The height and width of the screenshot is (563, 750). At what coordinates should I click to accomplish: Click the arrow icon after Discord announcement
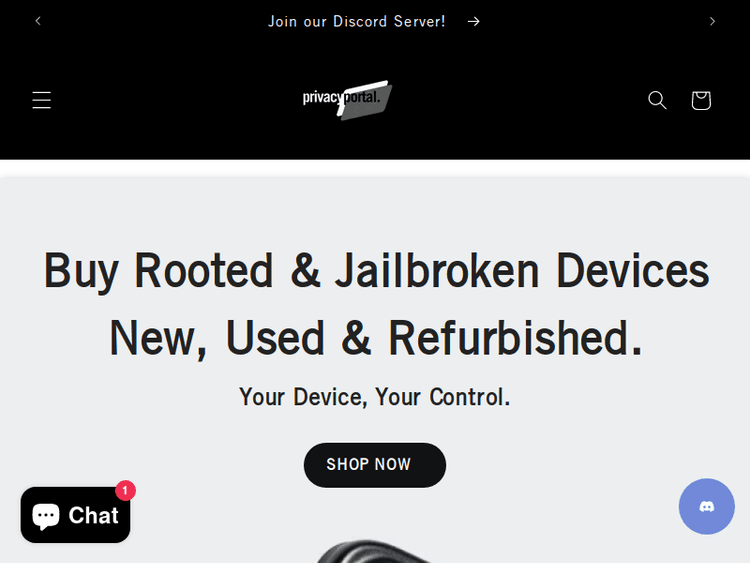474,22
